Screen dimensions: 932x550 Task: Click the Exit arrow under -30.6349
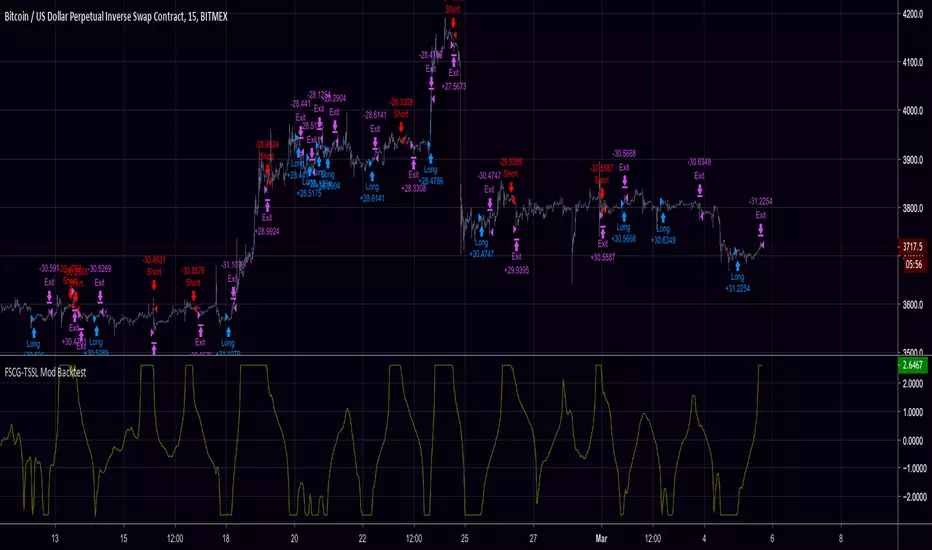click(x=699, y=187)
